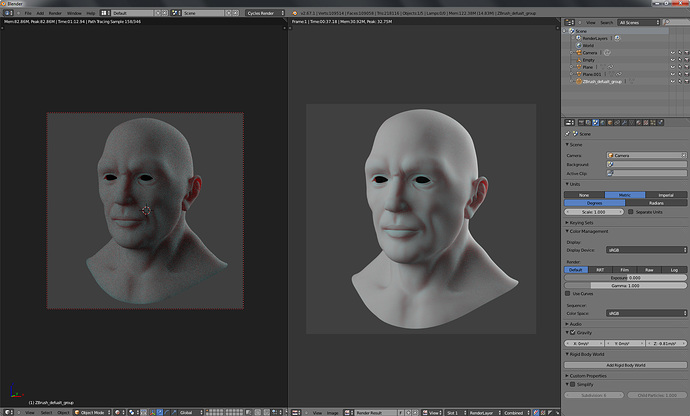Open the outliner editor type selector
The image size is (690, 416).
click(x=569, y=22)
